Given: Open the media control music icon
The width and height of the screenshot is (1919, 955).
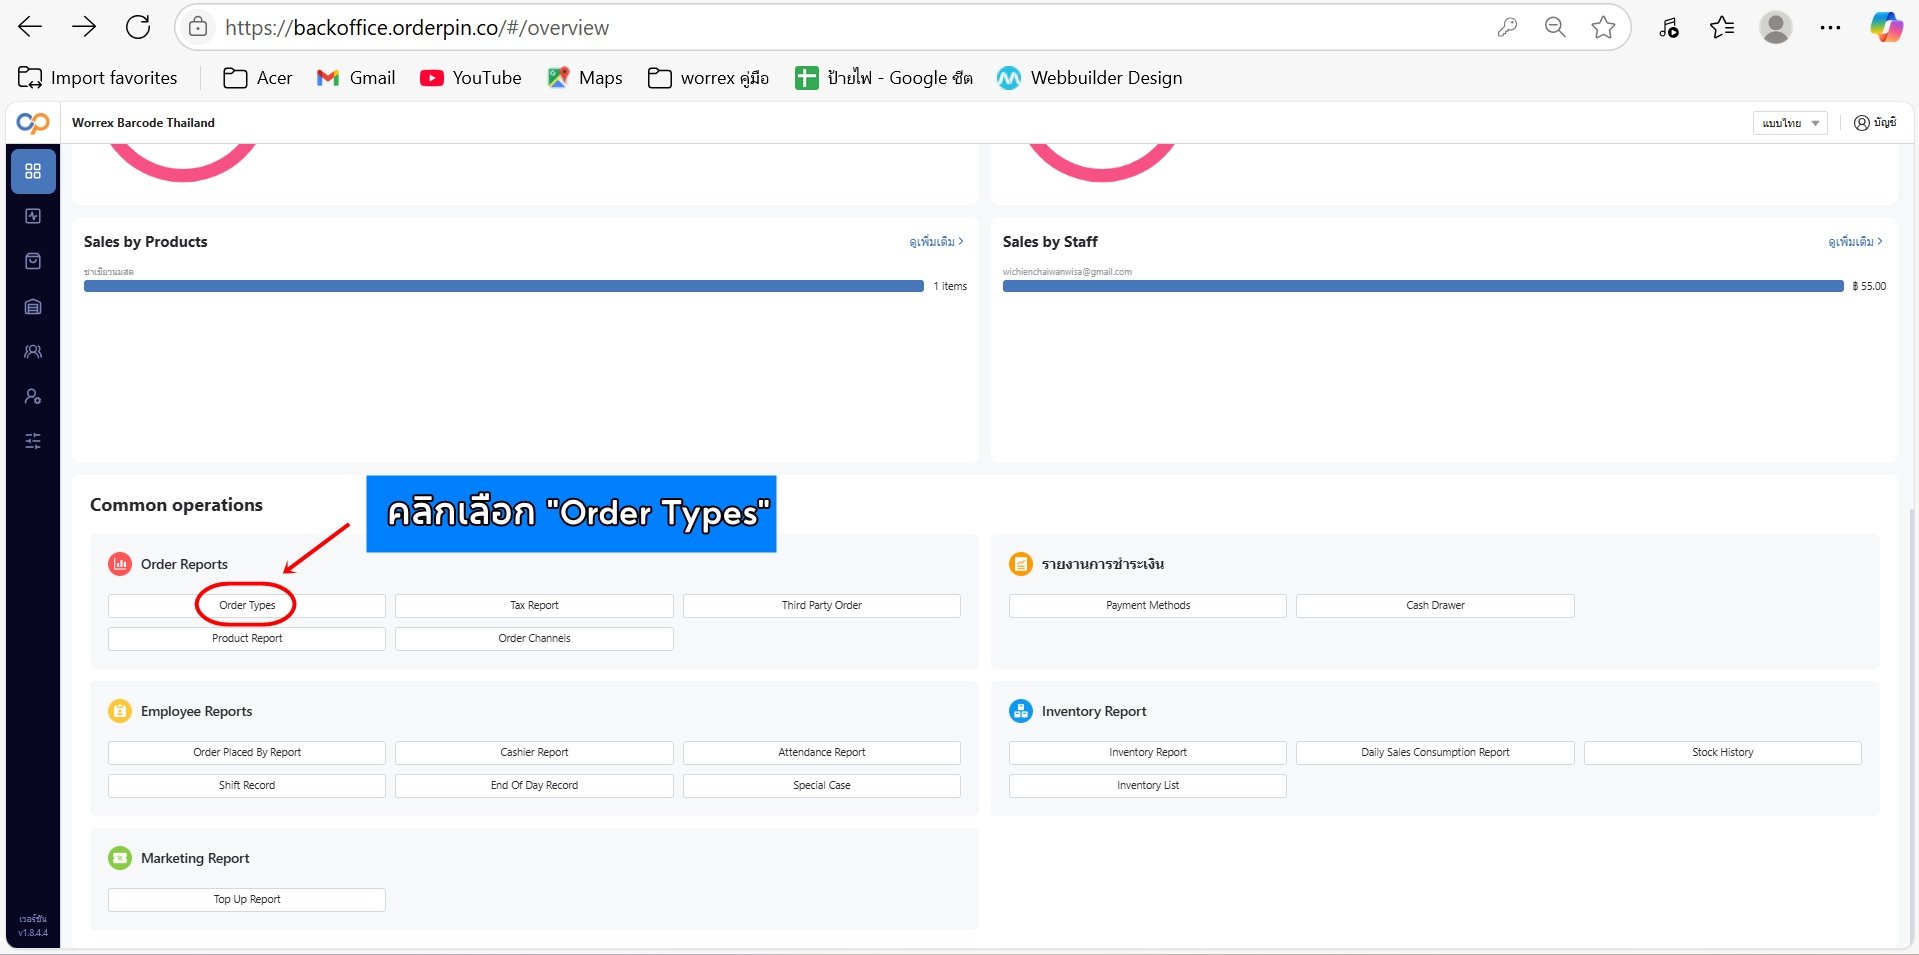Looking at the screenshot, I should (x=1668, y=28).
